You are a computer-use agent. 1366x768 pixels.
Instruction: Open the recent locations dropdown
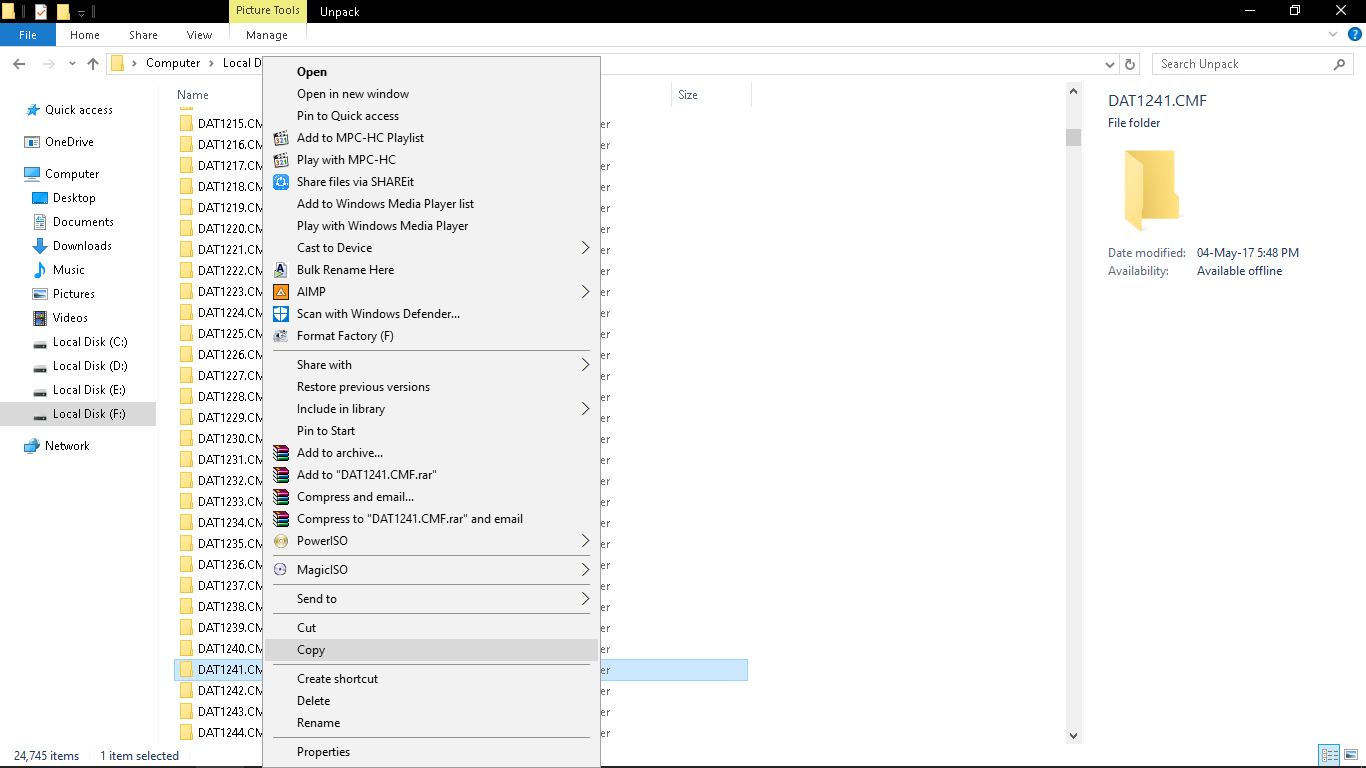[x=72, y=64]
